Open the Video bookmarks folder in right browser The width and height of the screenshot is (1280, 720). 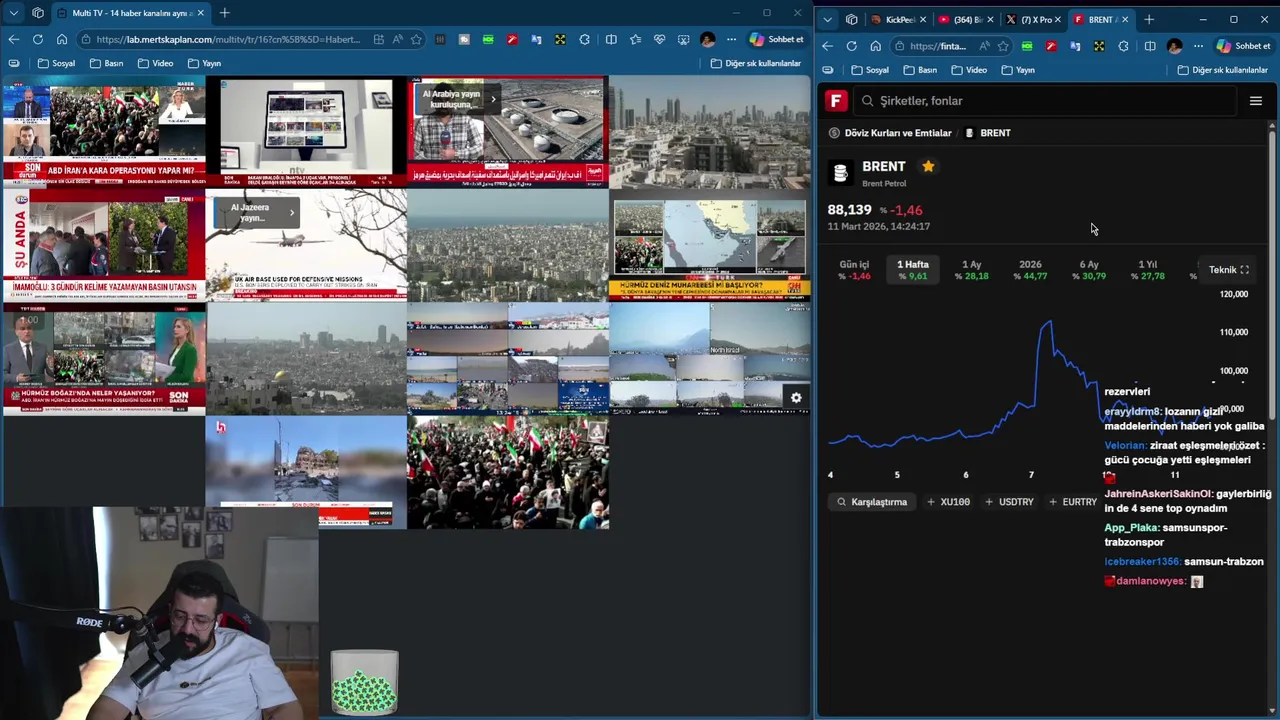[969, 70]
